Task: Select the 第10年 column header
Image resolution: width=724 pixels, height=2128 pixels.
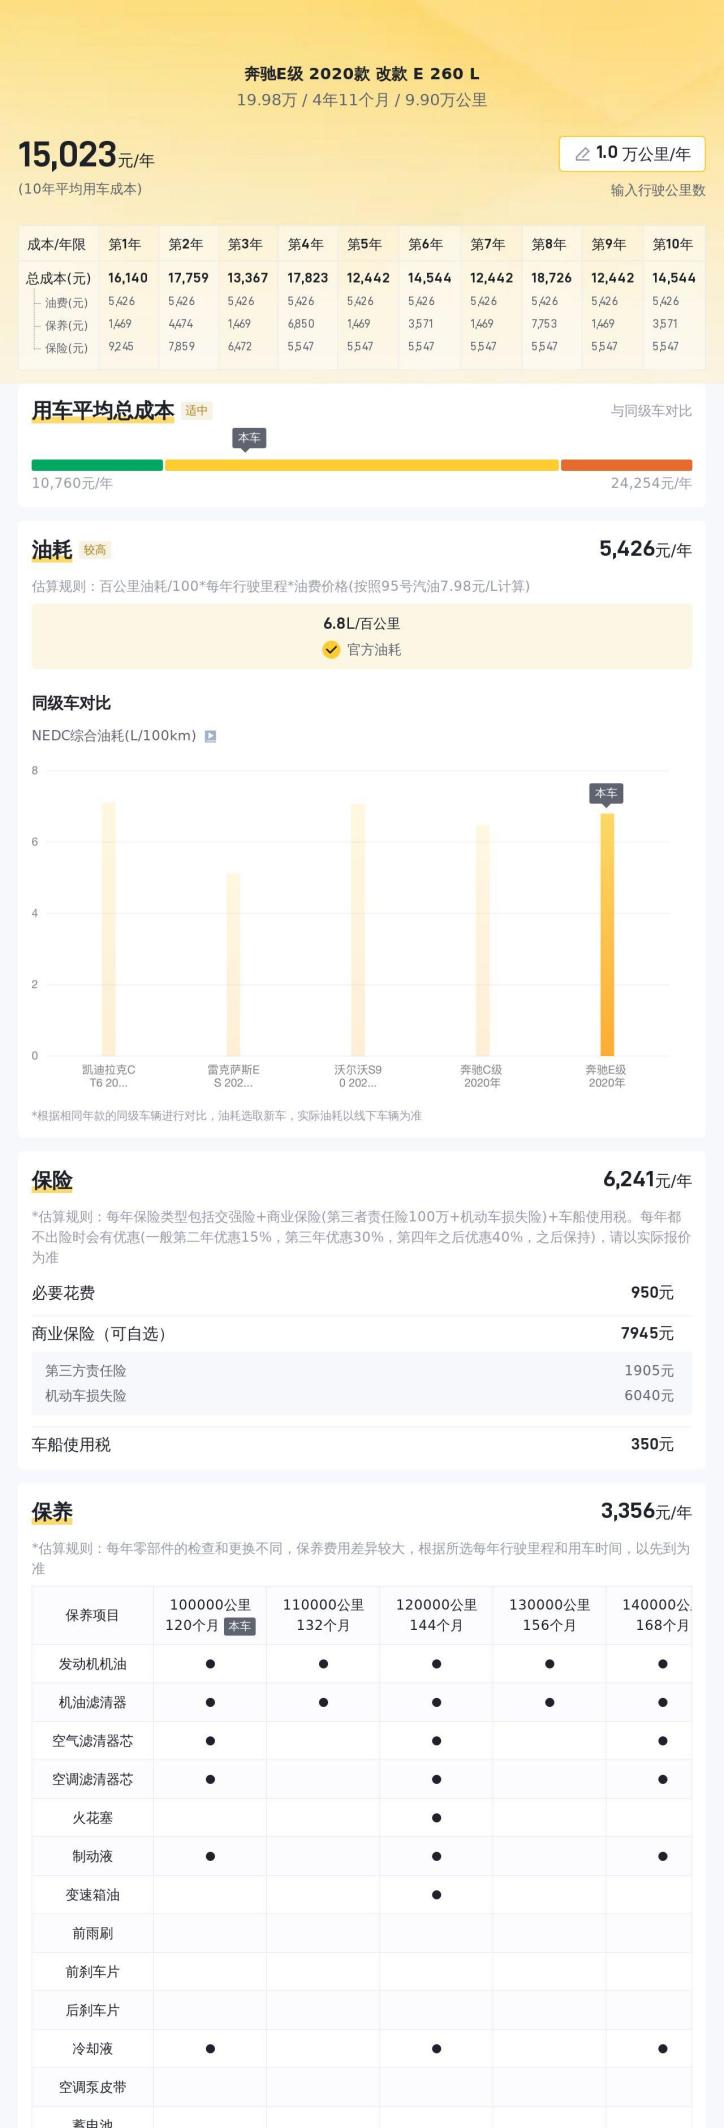Action: 672,244
